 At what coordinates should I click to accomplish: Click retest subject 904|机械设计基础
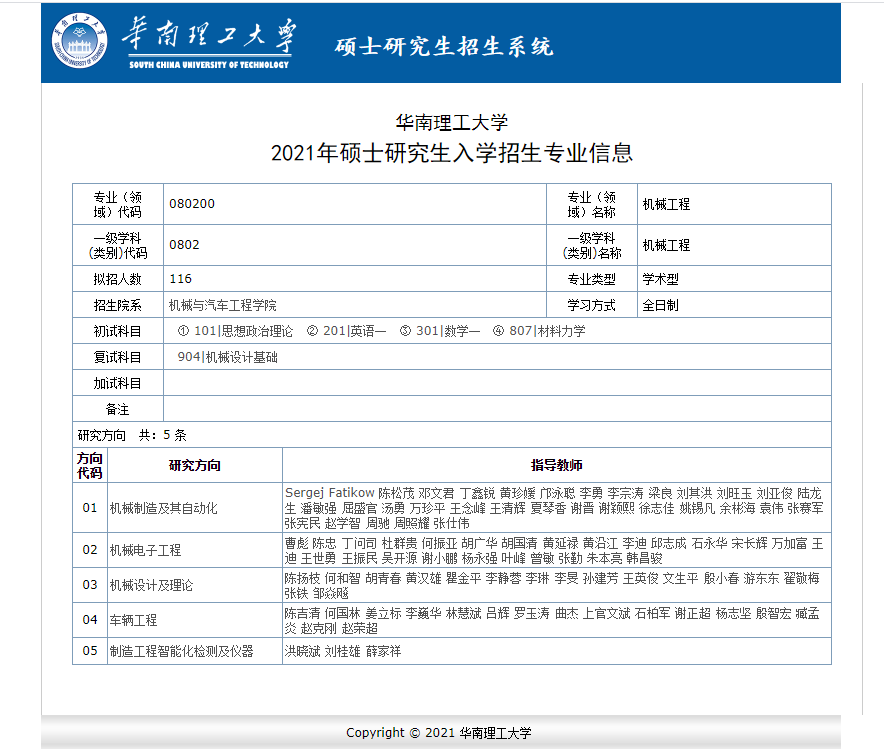tap(228, 357)
